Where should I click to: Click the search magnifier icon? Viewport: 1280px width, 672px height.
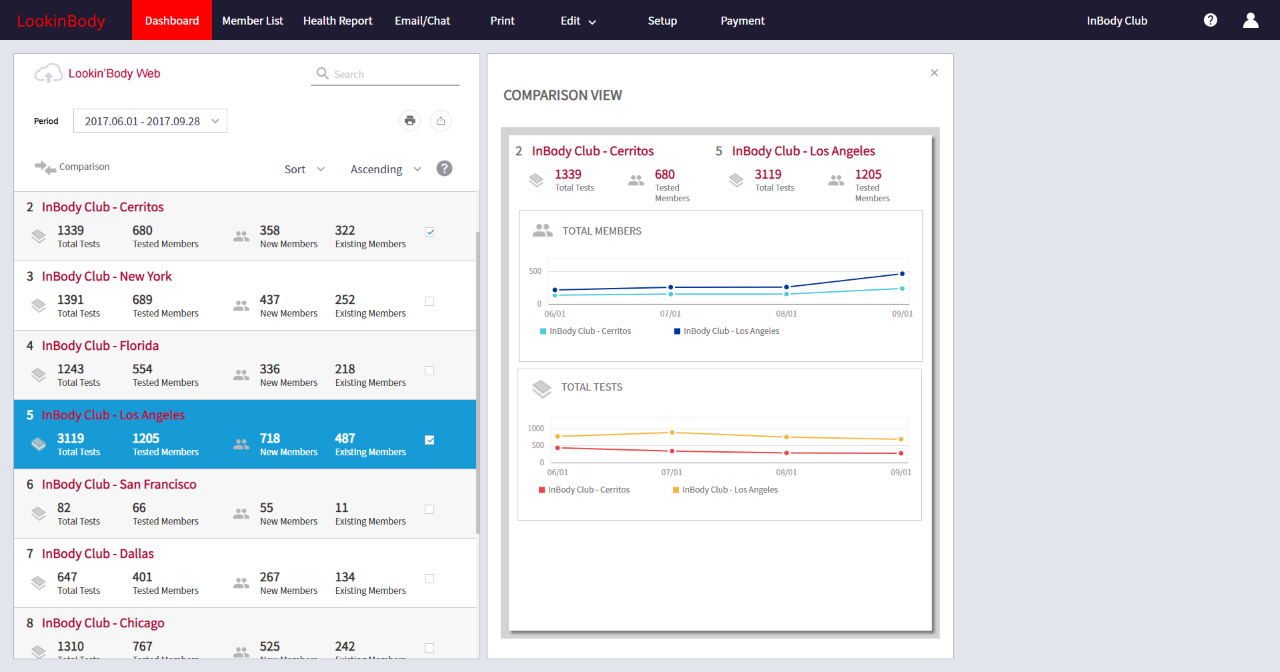click(322, 73)
